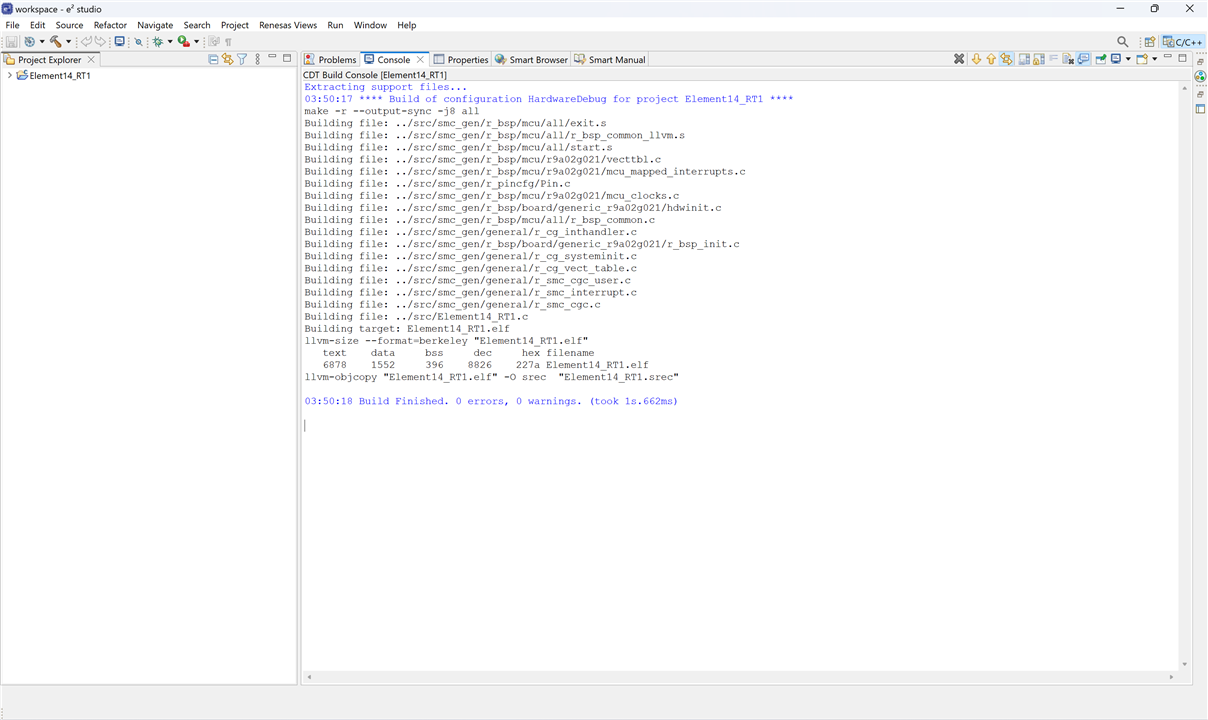Open the Smart Browser tab
Screen dimensions: 1208x720
coord(532,60)
